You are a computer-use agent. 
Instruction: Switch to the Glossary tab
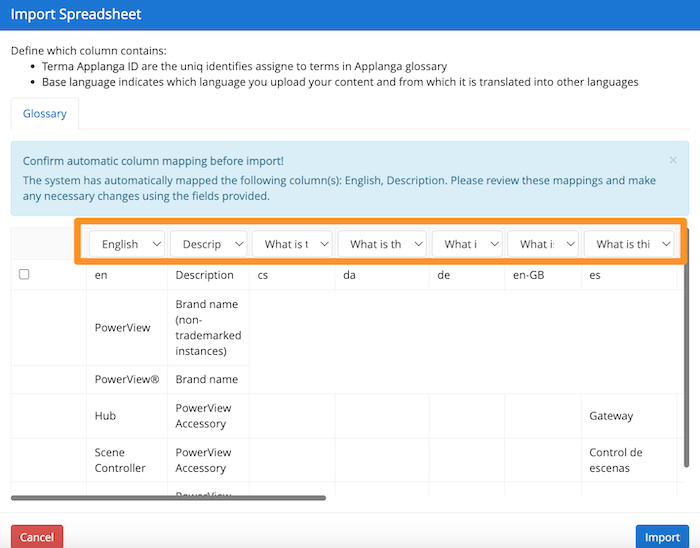tap(45, 114)
